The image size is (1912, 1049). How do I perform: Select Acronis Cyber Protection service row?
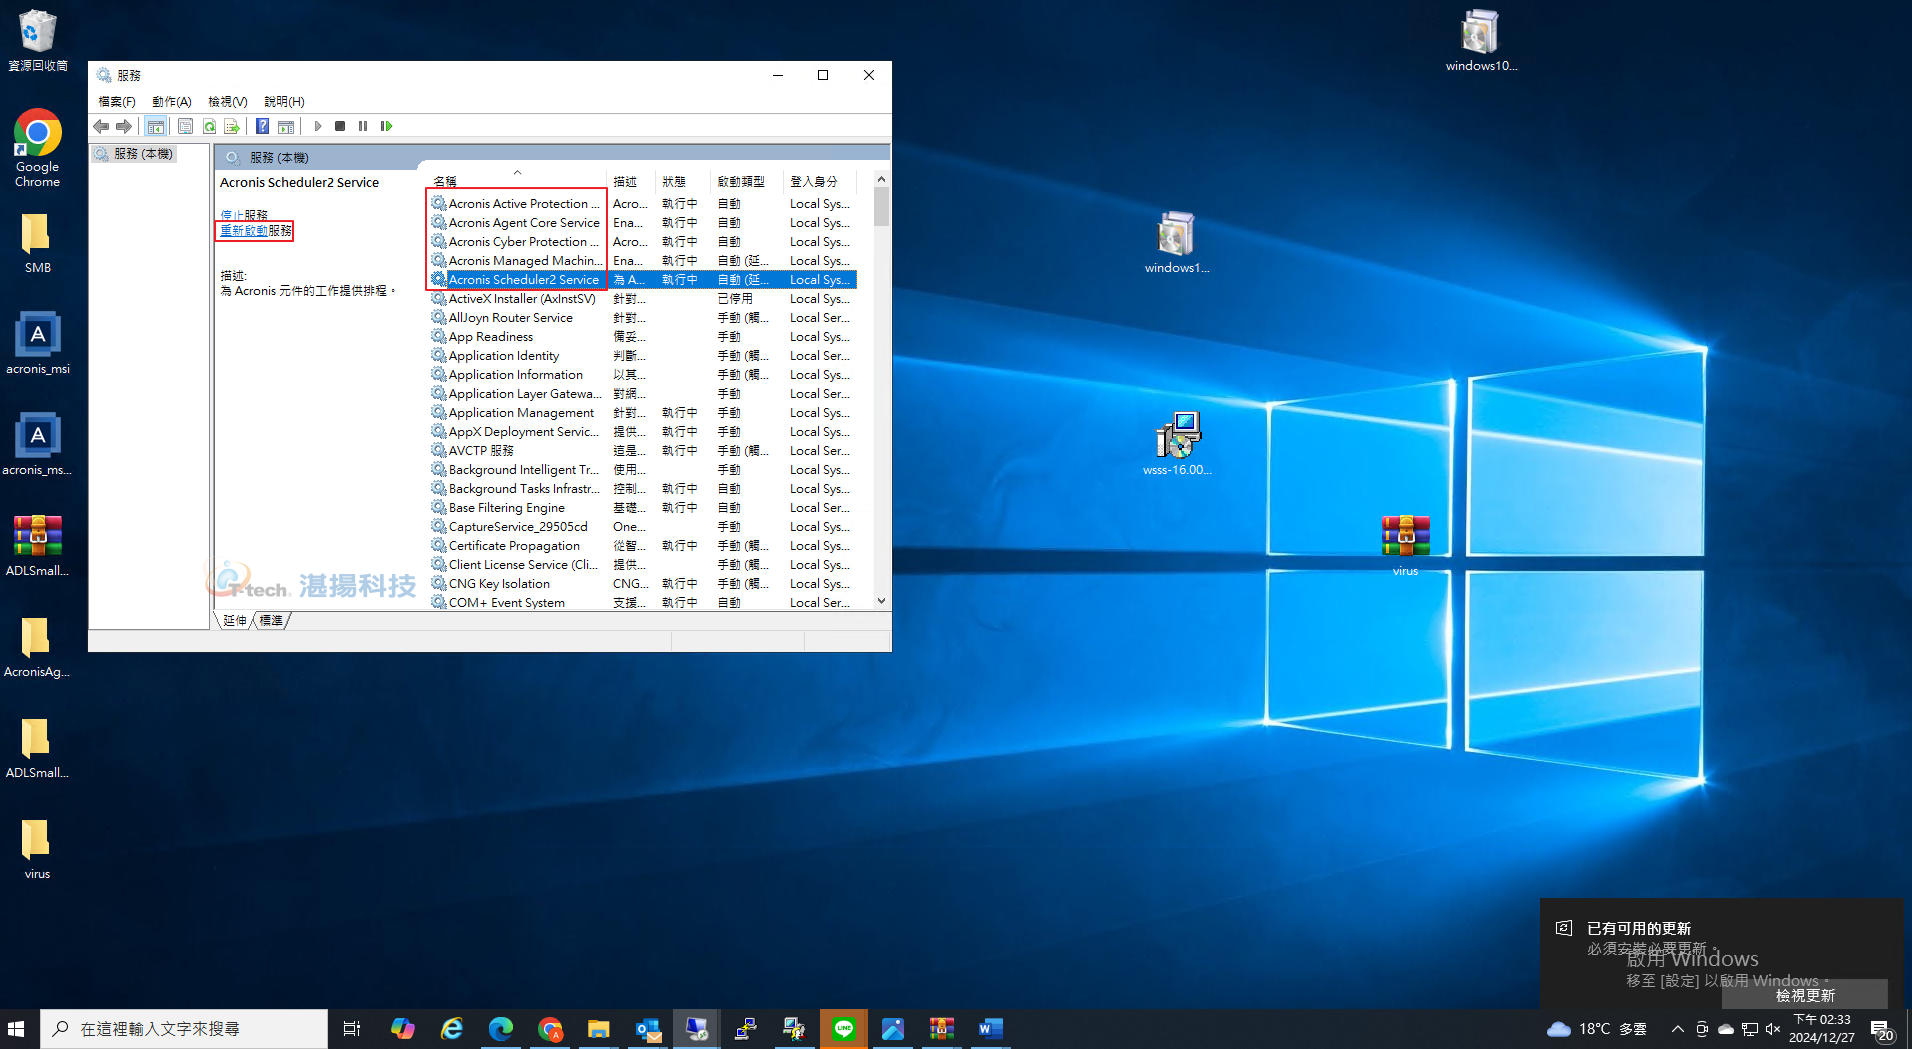643,242
